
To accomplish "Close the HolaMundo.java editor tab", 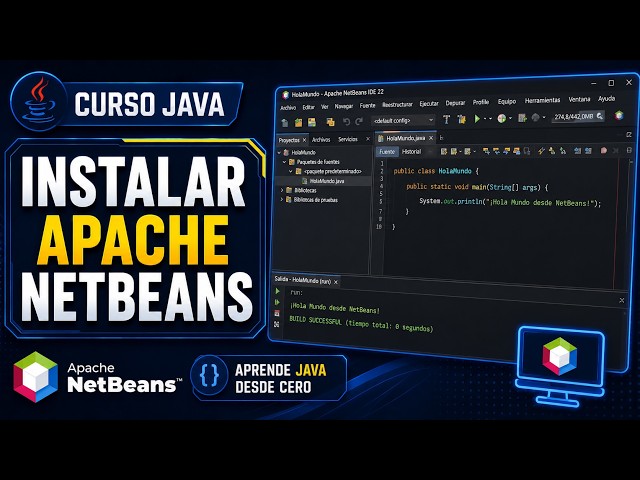I will click(x=431, y=138).
